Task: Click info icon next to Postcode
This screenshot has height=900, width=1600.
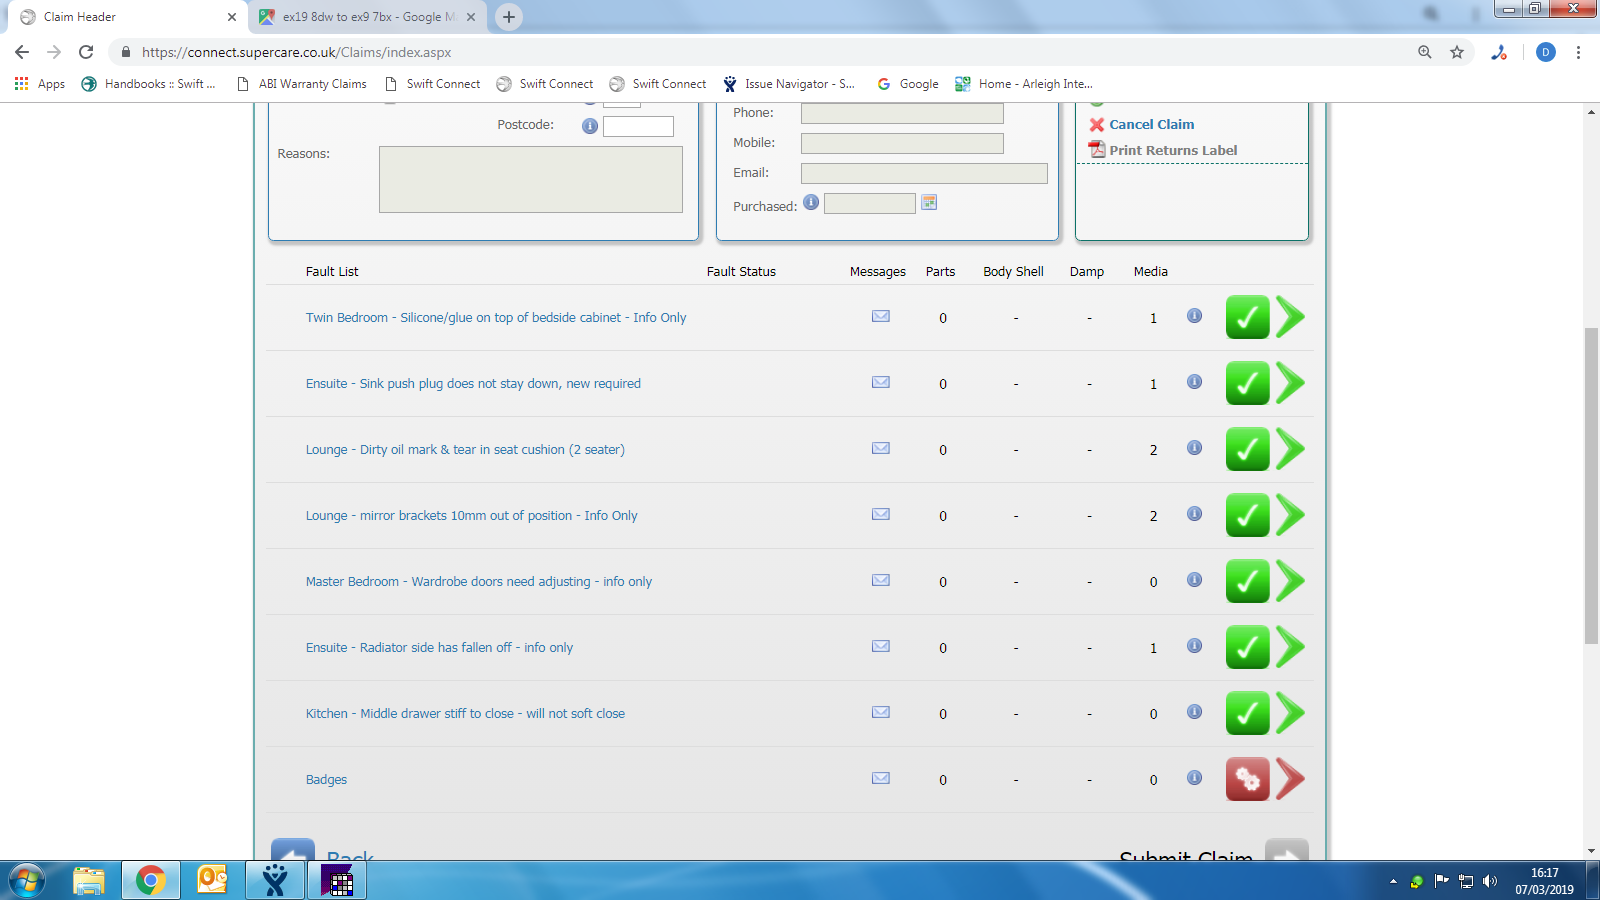Action: [590, 126]
